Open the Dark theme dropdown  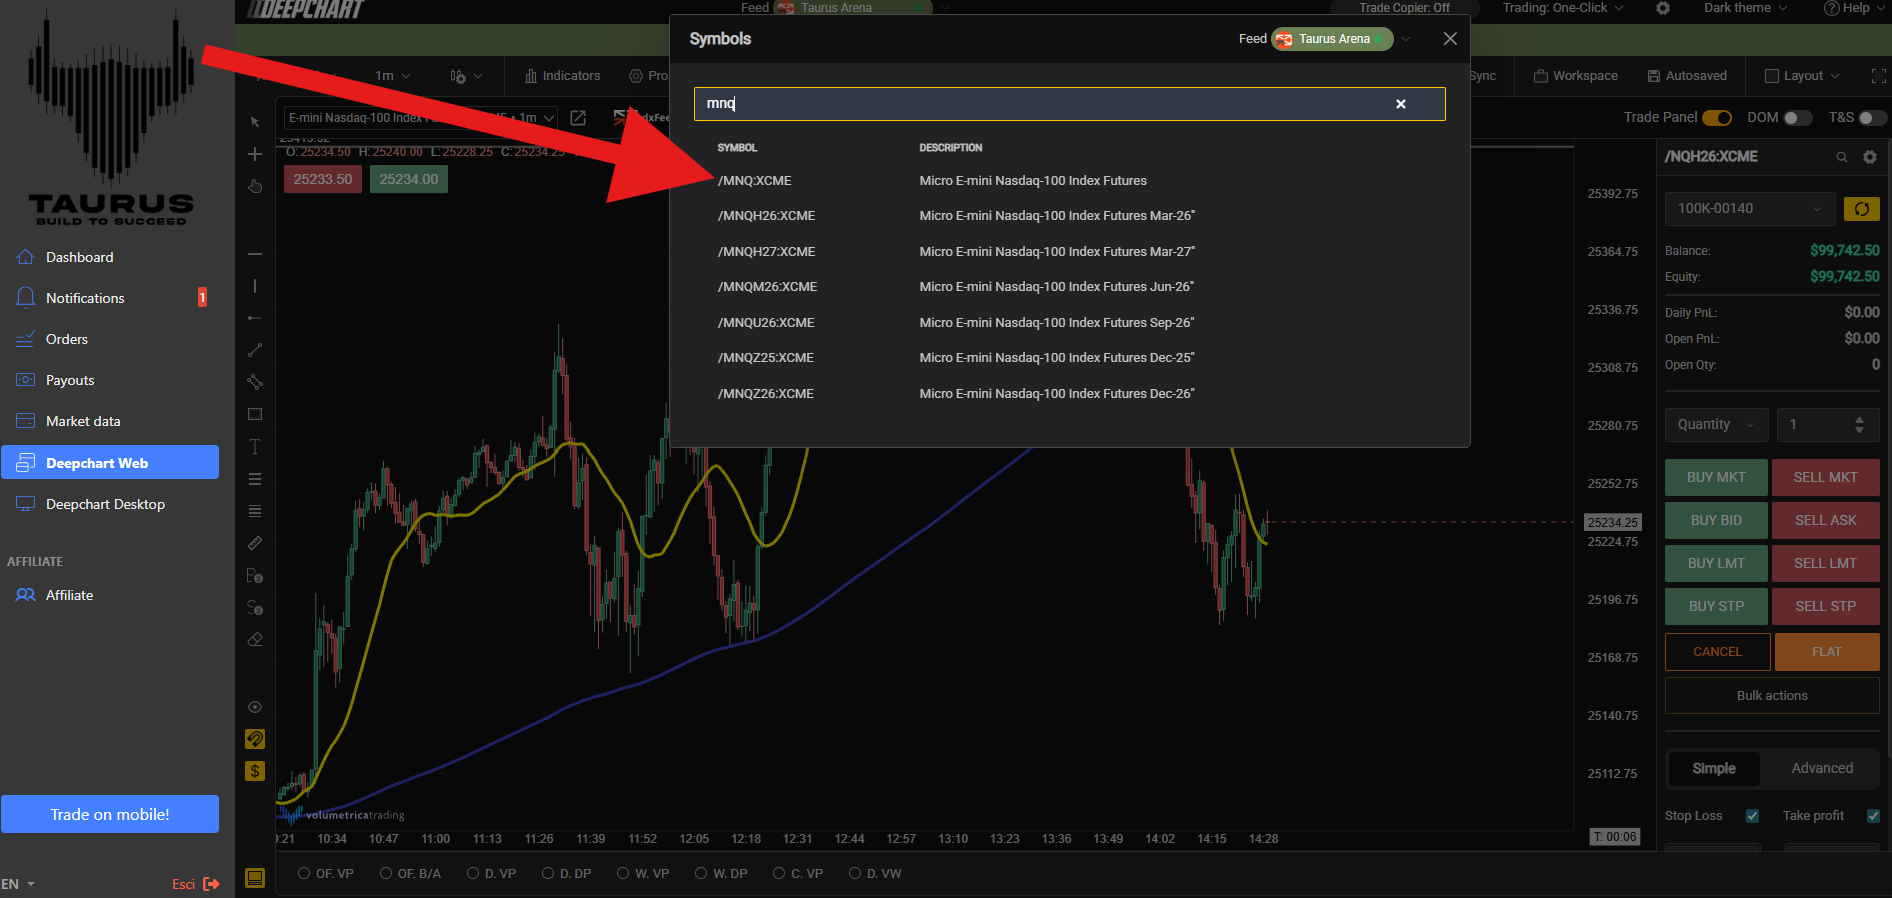pyautogui.click(x=1747, y=8)
